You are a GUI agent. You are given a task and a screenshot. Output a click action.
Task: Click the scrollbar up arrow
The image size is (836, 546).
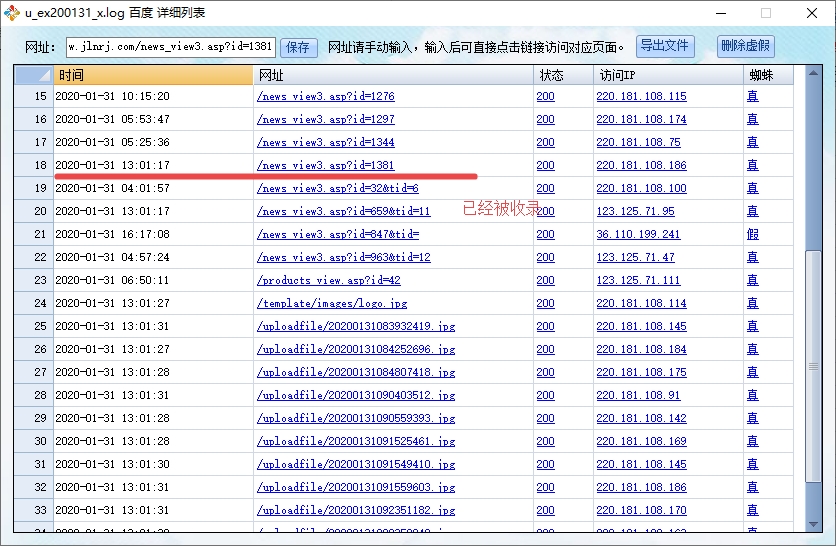(x=811, y=76)
